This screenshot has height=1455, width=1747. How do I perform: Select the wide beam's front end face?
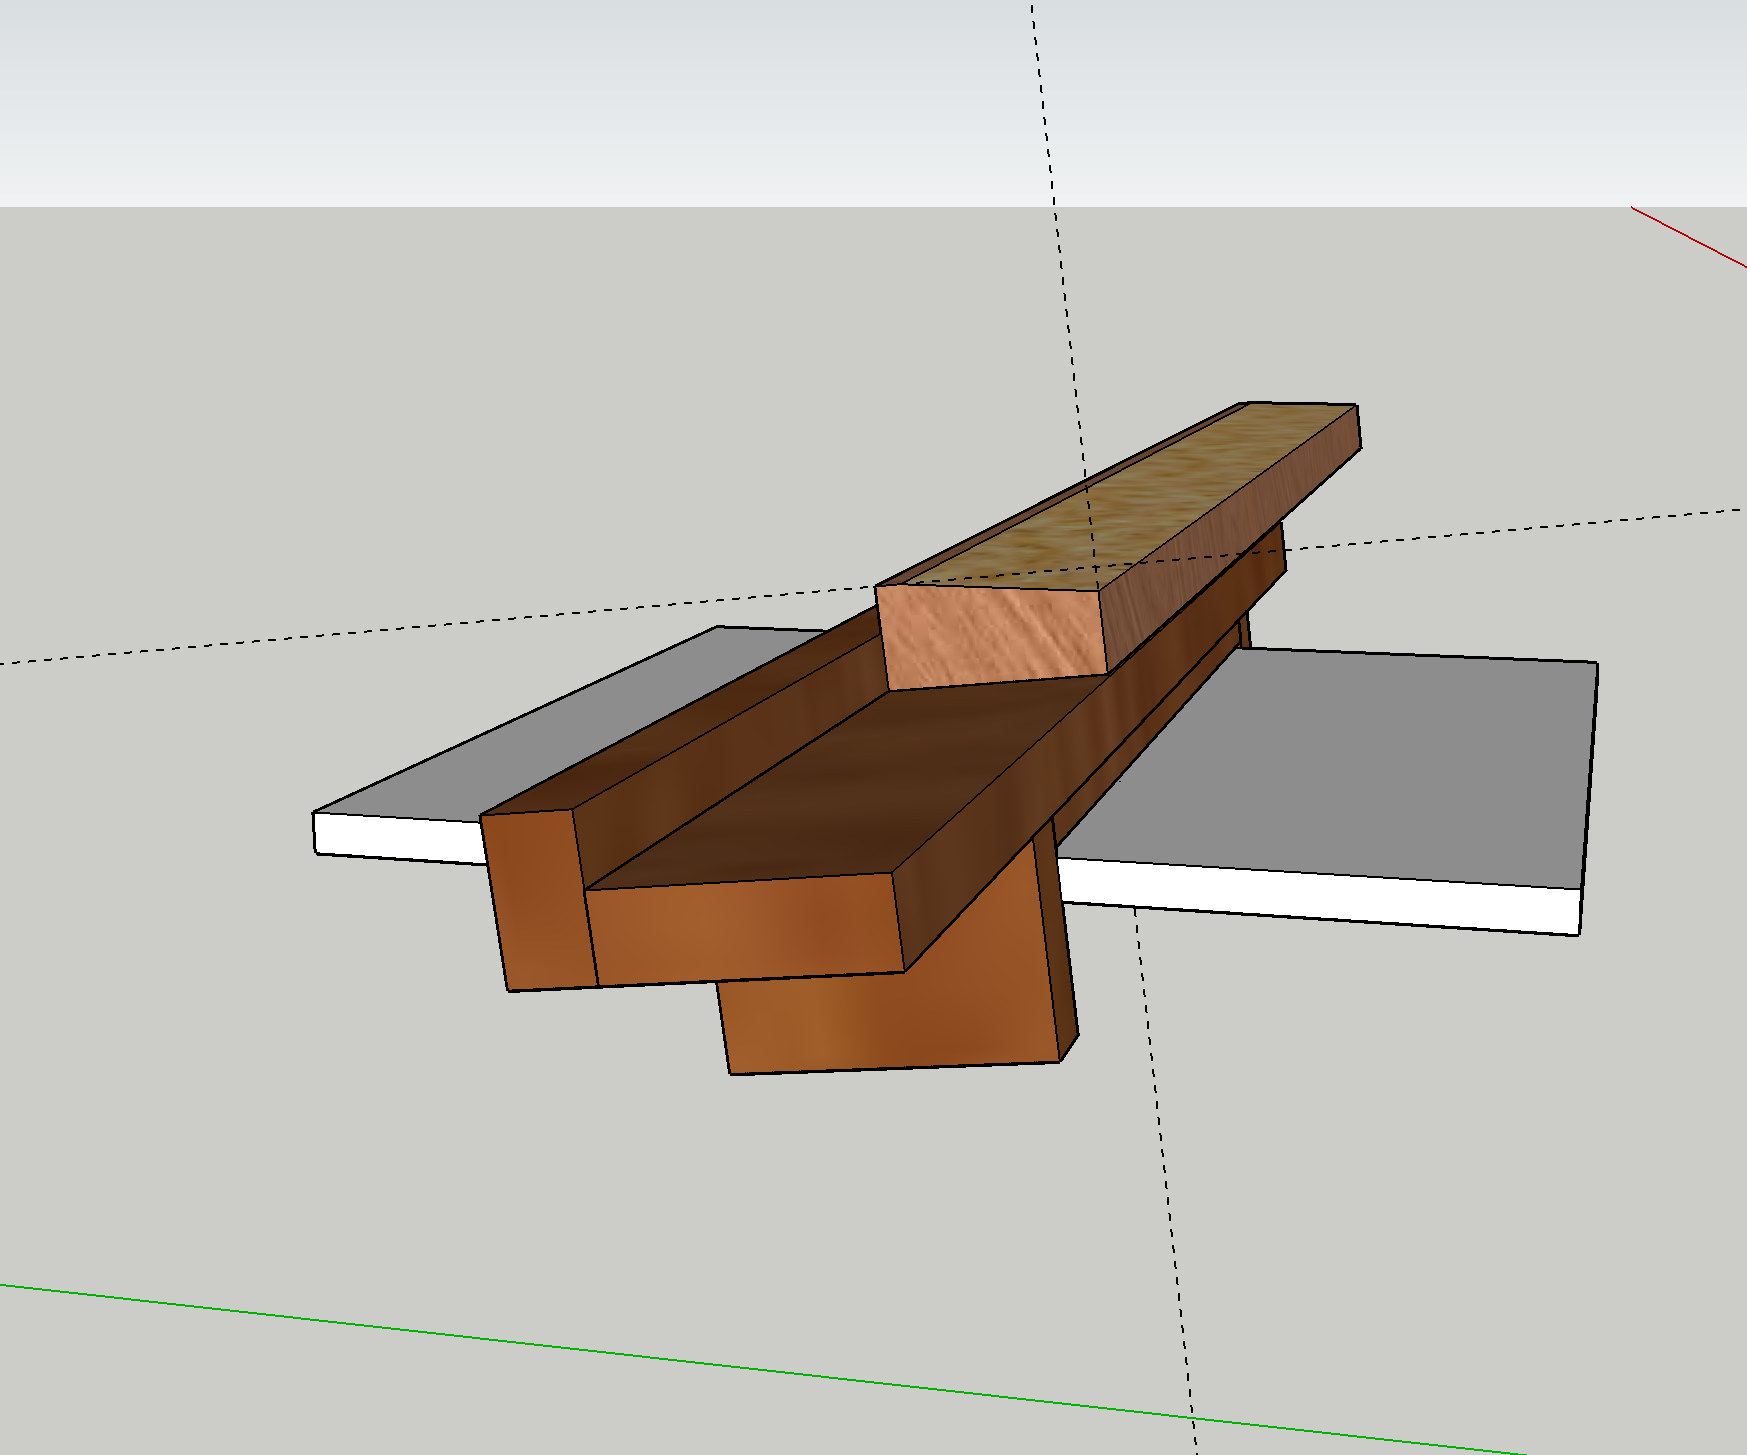(x=745, y=930)
